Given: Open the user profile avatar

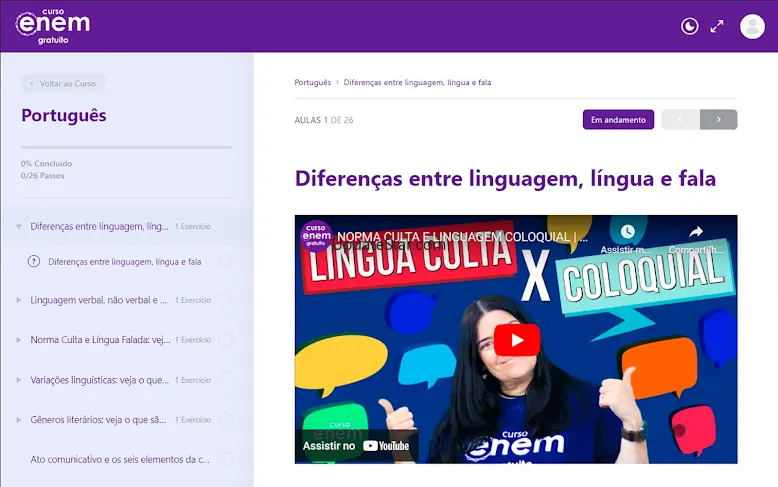Looking at the screenshot, I should coord(752,26).
